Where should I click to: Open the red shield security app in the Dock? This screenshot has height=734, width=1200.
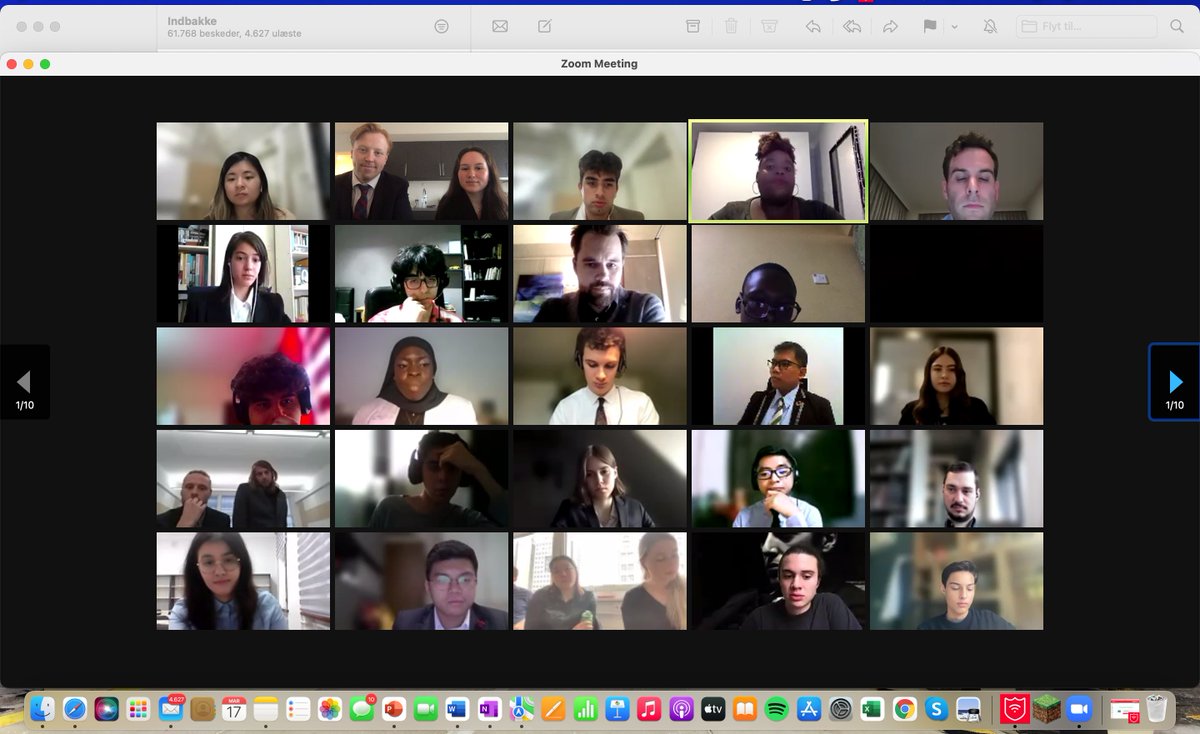[1015, 709]
